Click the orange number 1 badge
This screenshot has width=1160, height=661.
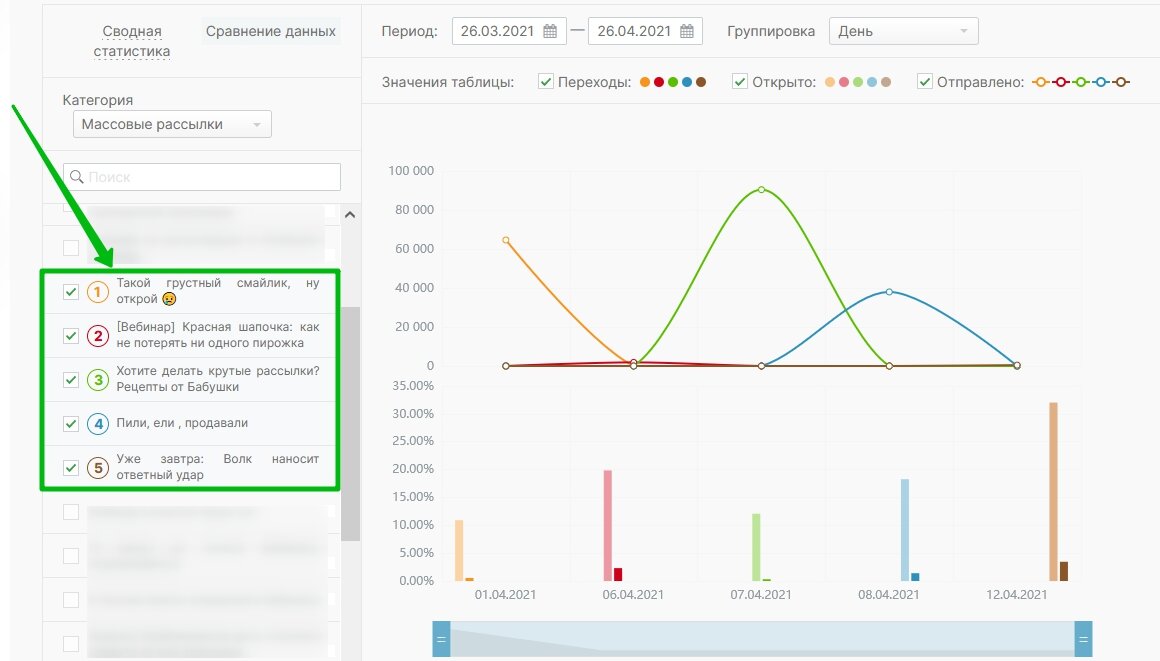click(x=98, y=292)
